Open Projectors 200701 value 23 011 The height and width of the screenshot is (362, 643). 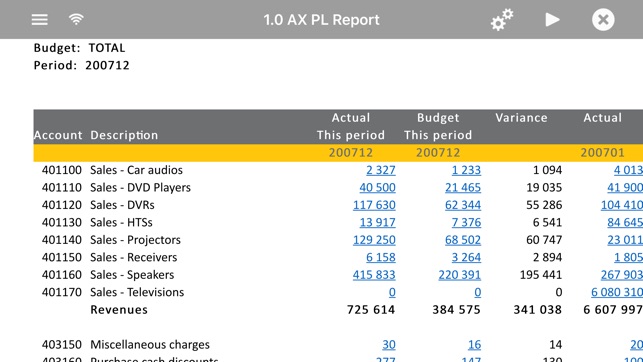(625, 239)
